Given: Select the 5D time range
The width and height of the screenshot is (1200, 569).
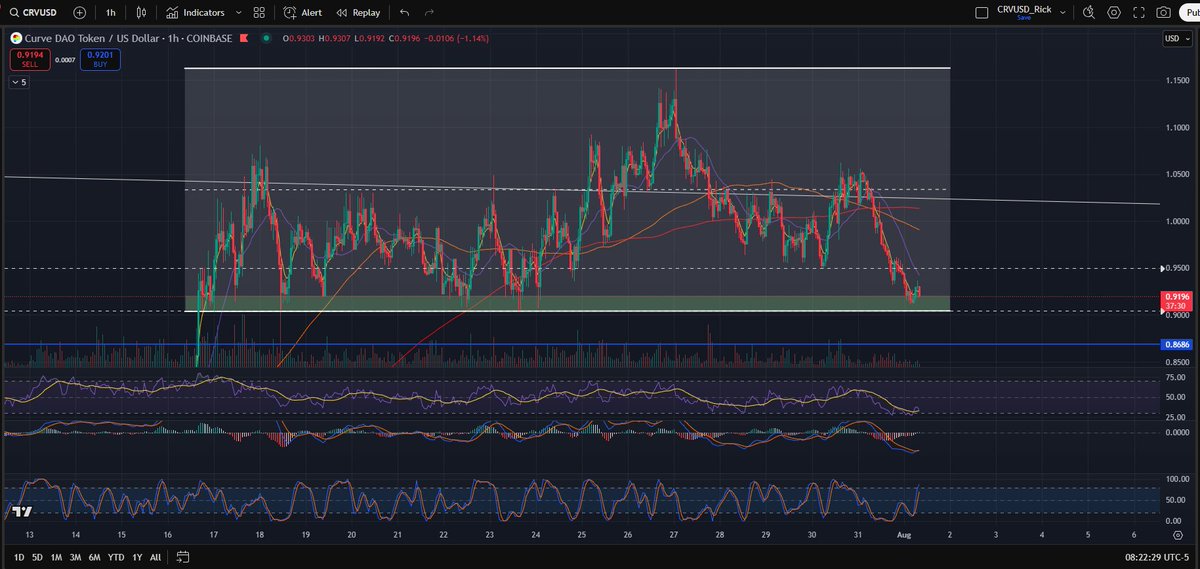Looking at the screenshot, I should pyautogui.click(x=38, y=556).
